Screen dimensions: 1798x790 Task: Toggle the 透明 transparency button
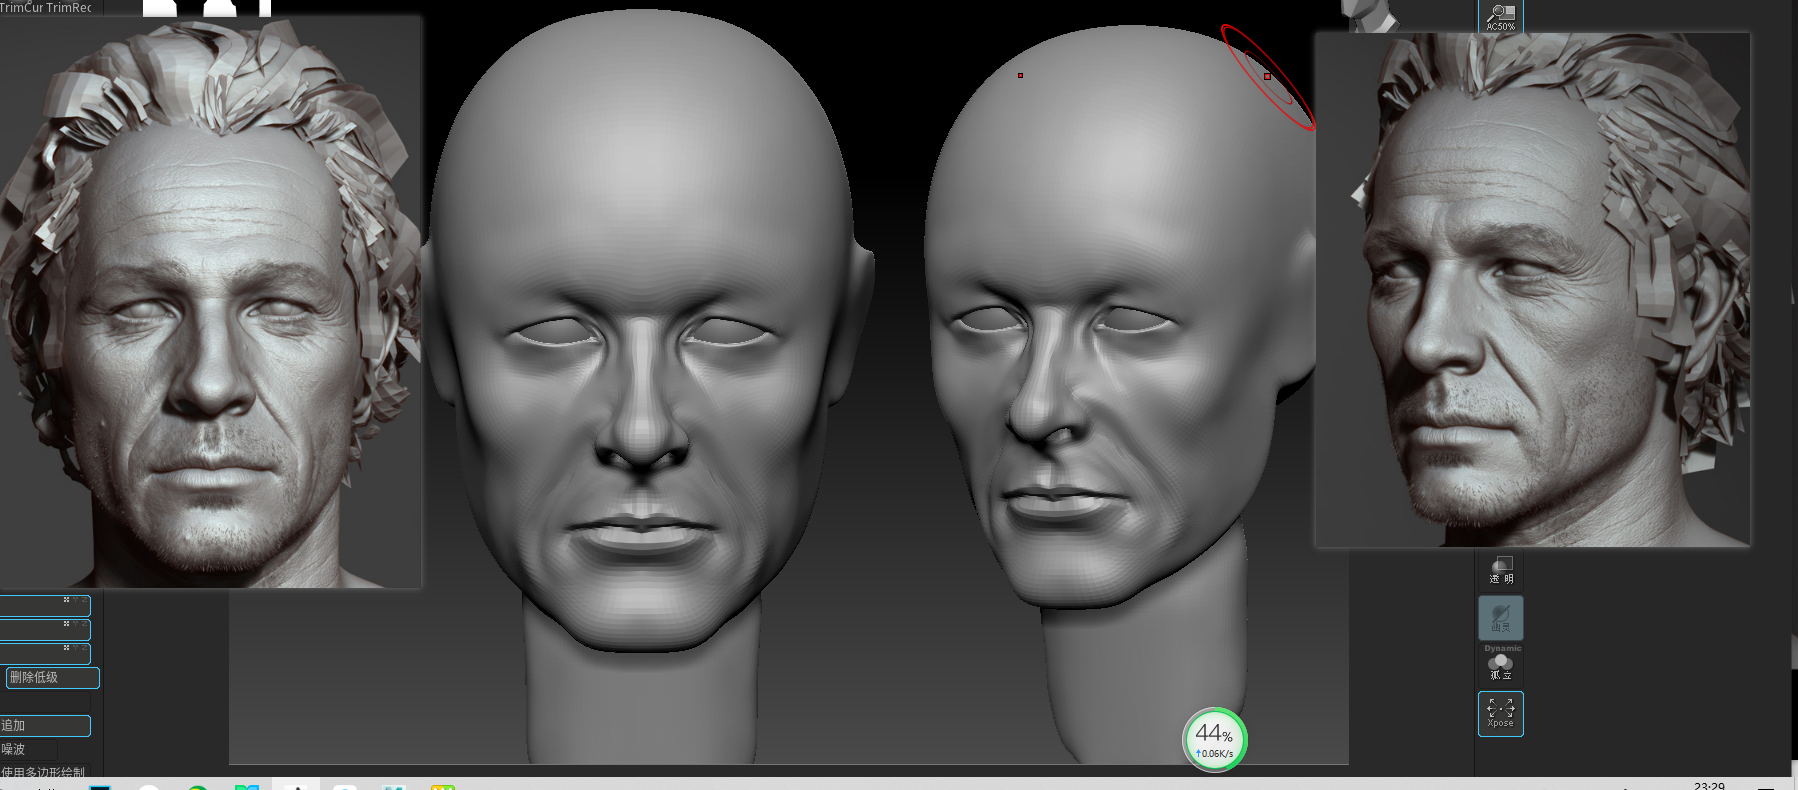[1501, 570]
